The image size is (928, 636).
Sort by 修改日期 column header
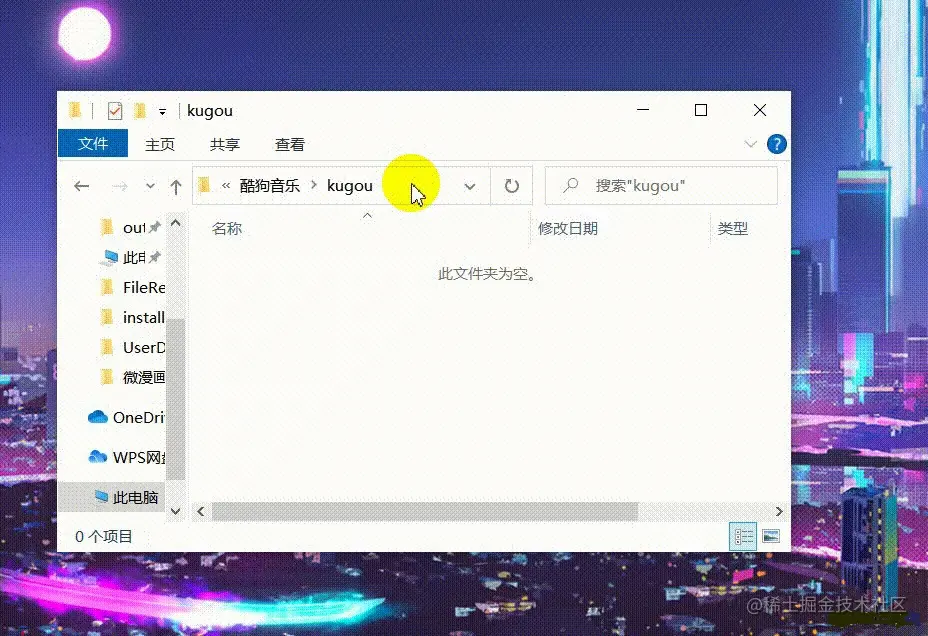pyautogui.click(x=568, y=228)
